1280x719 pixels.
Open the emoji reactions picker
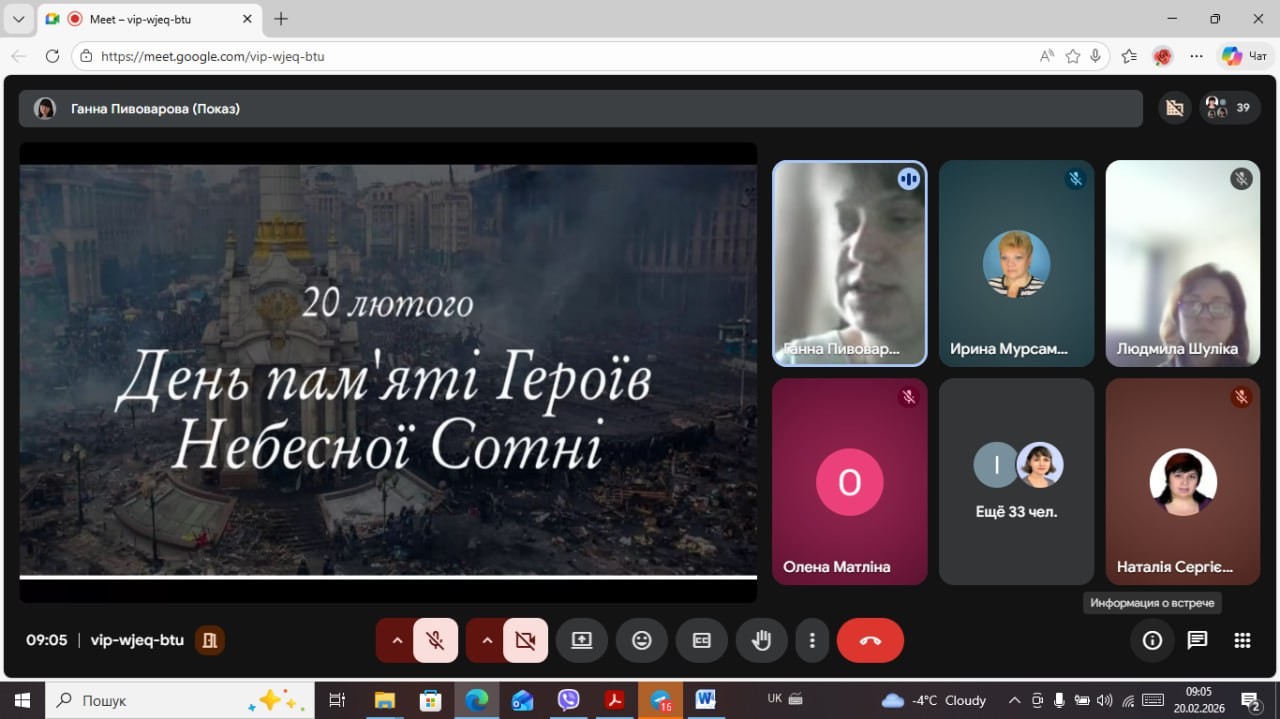(x=642, y=641)
